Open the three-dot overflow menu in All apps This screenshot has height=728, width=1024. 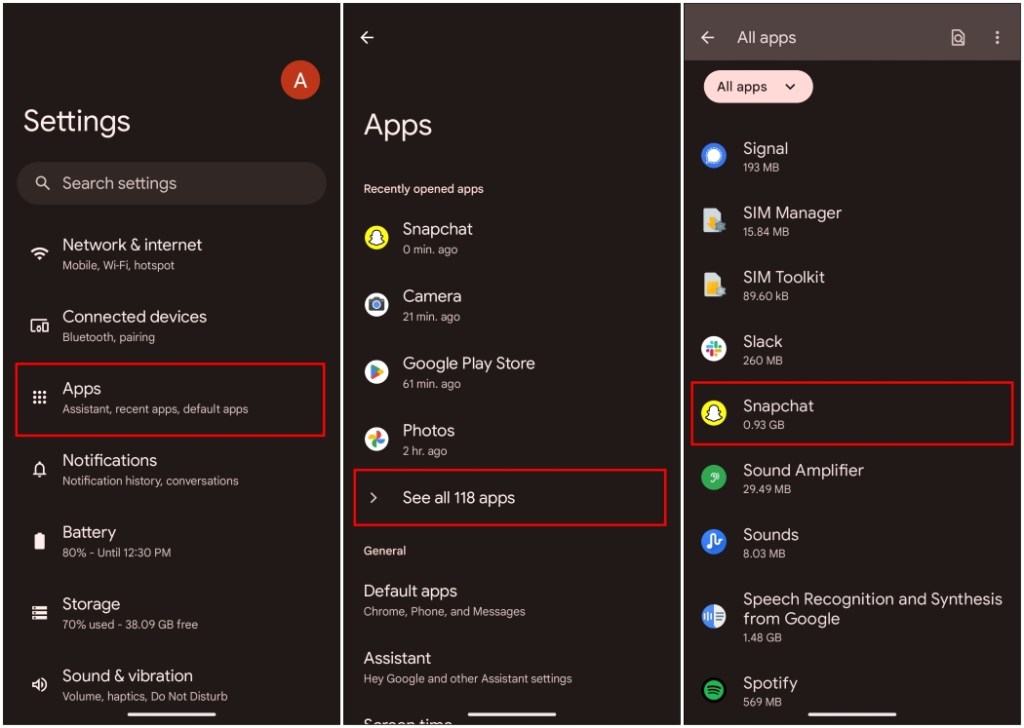[997, 38]
